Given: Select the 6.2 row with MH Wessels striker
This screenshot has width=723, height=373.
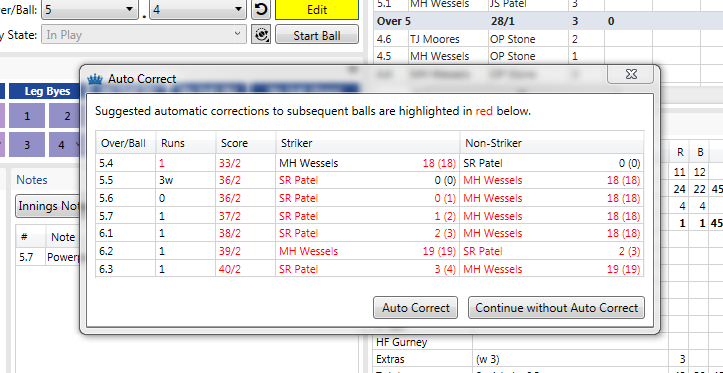Looking at the screenshot, I should pos(369,251).
